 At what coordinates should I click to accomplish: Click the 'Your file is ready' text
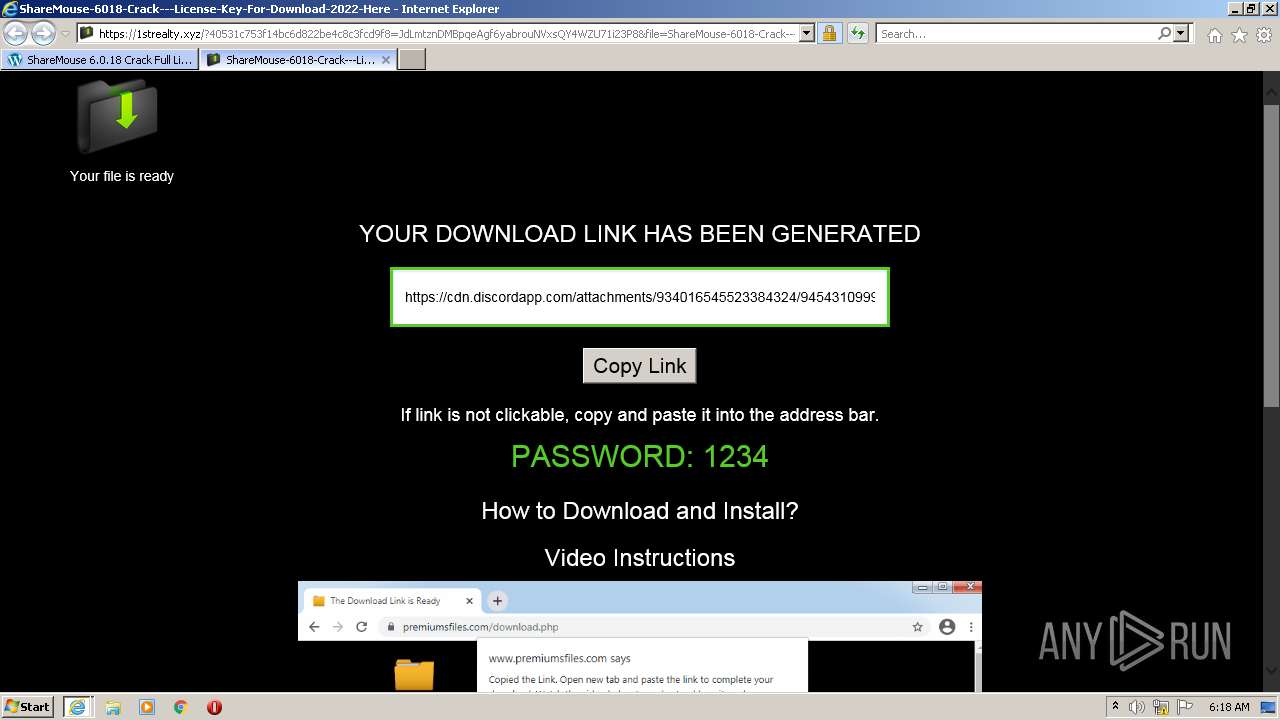tap(122, 176)
